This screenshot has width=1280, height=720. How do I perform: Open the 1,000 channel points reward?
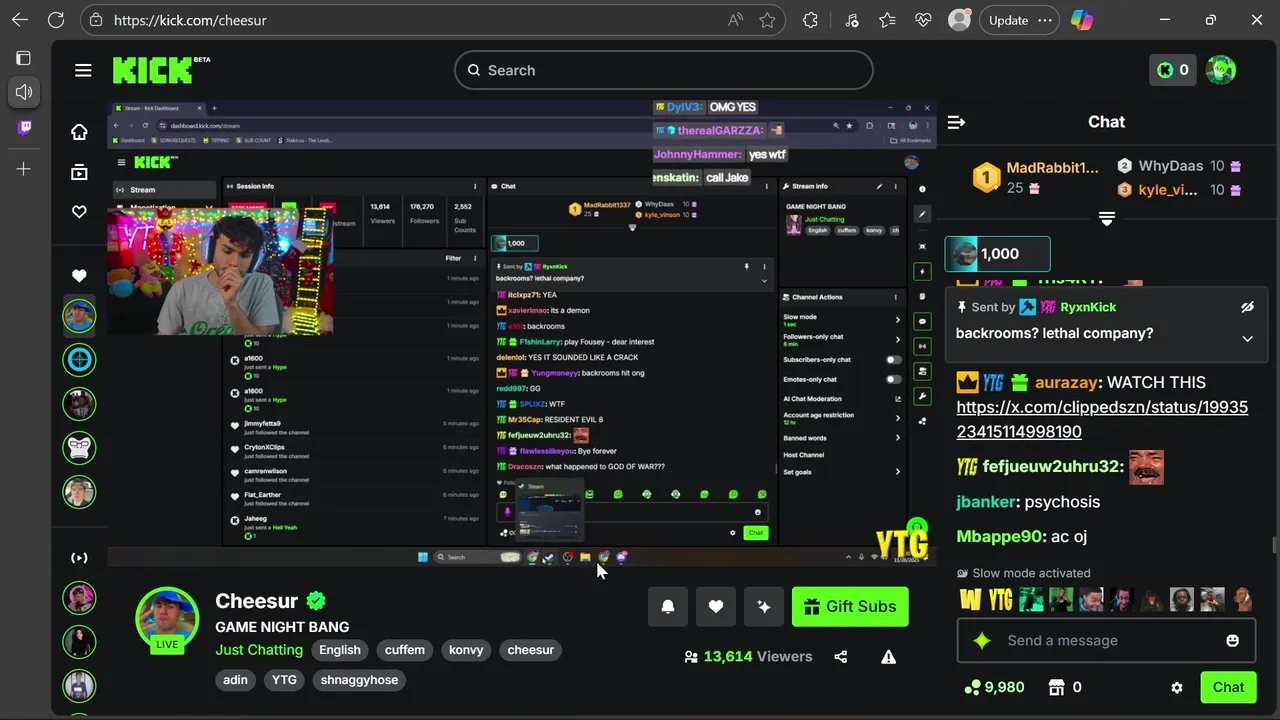(x=998, y=254)
